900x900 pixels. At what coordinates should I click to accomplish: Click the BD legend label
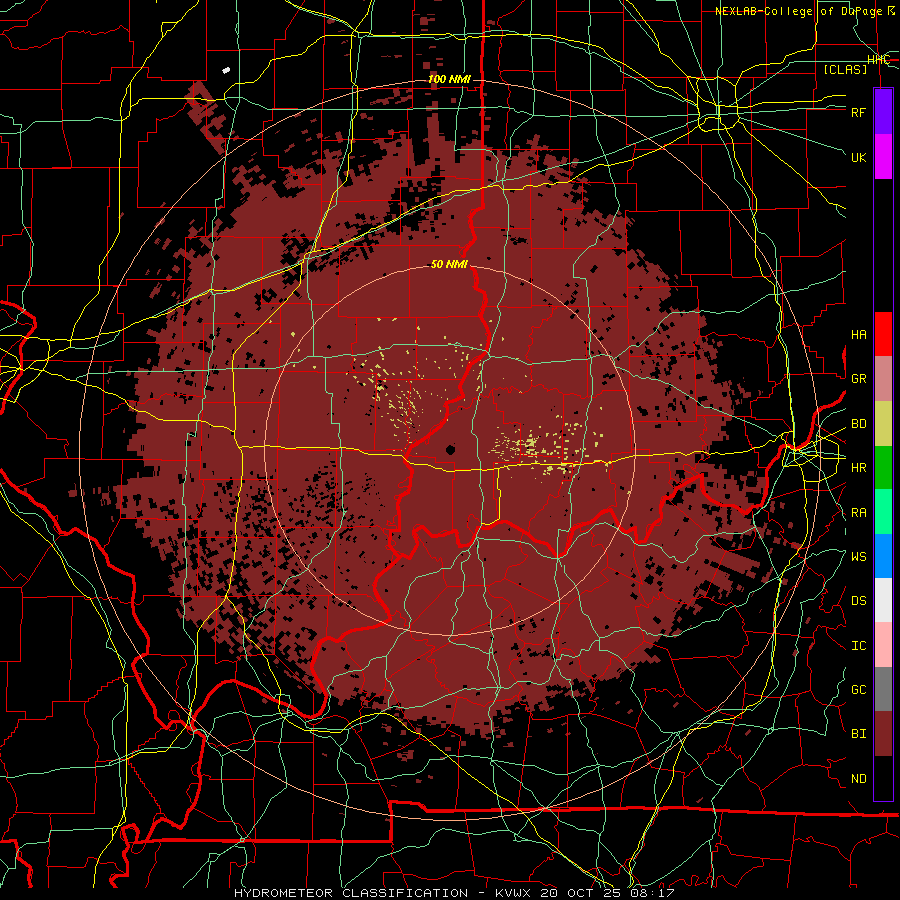(858, 424)
